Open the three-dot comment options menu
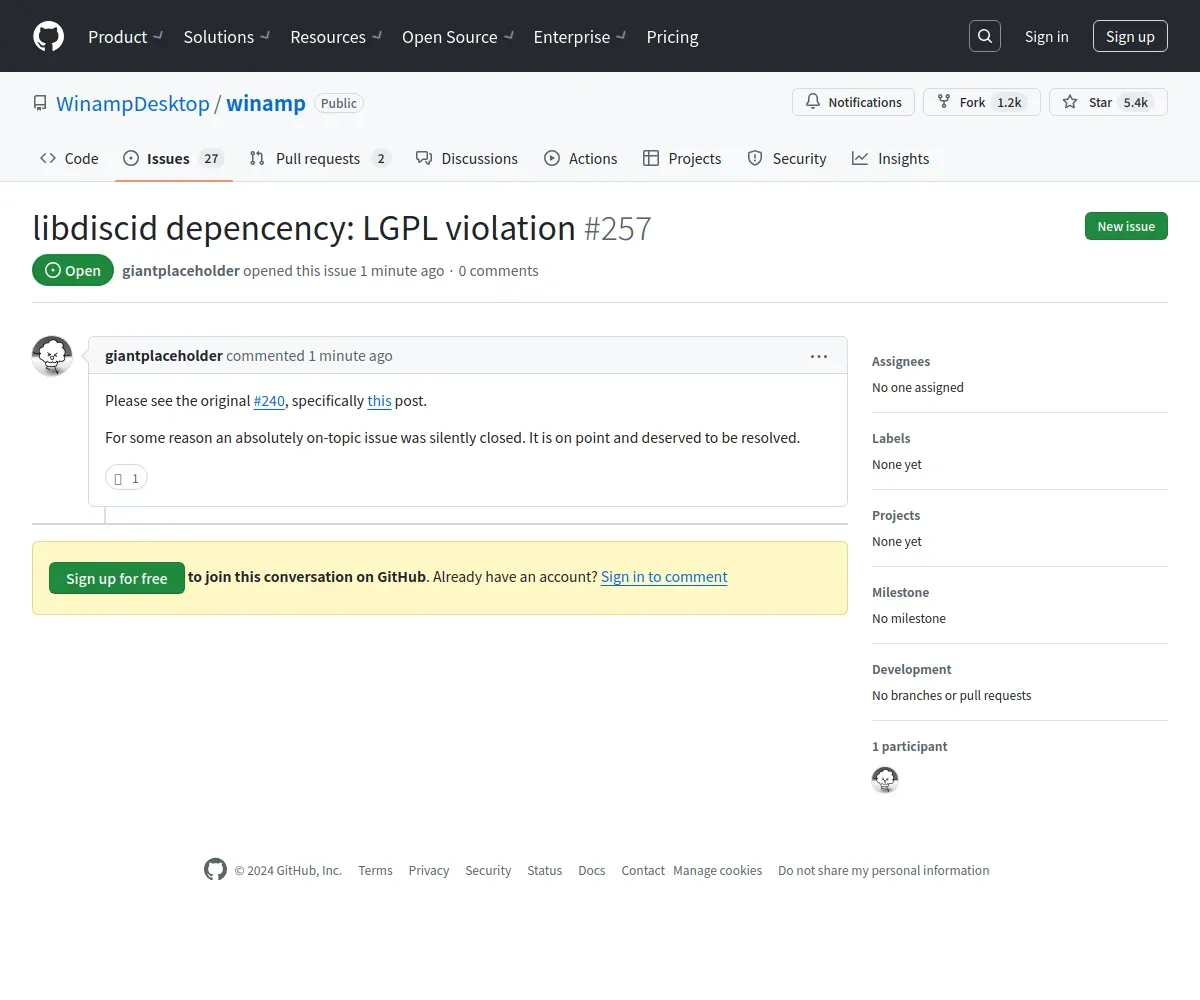The width and height of the screenshot is (1200, 1000). [x=819, y=356]
